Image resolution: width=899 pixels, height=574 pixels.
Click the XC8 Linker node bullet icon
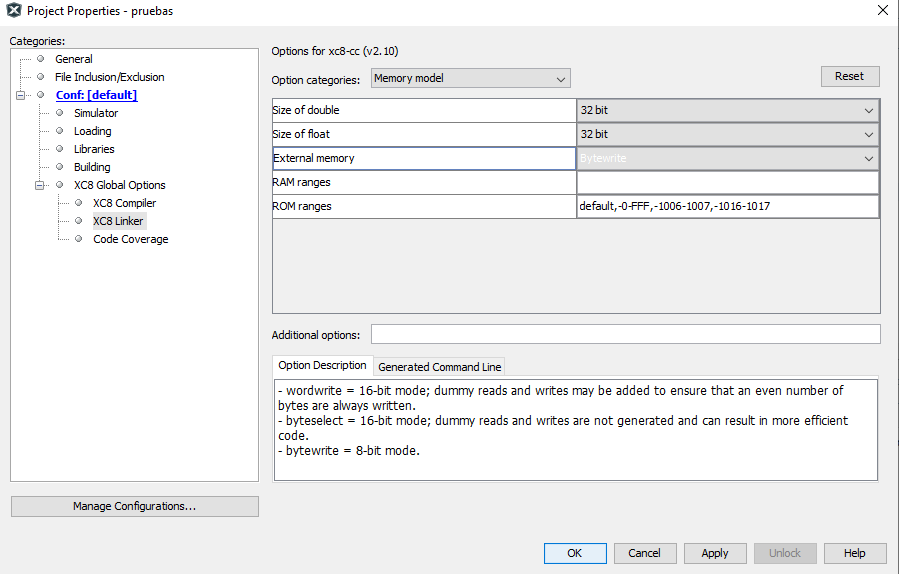click(79, 220)
